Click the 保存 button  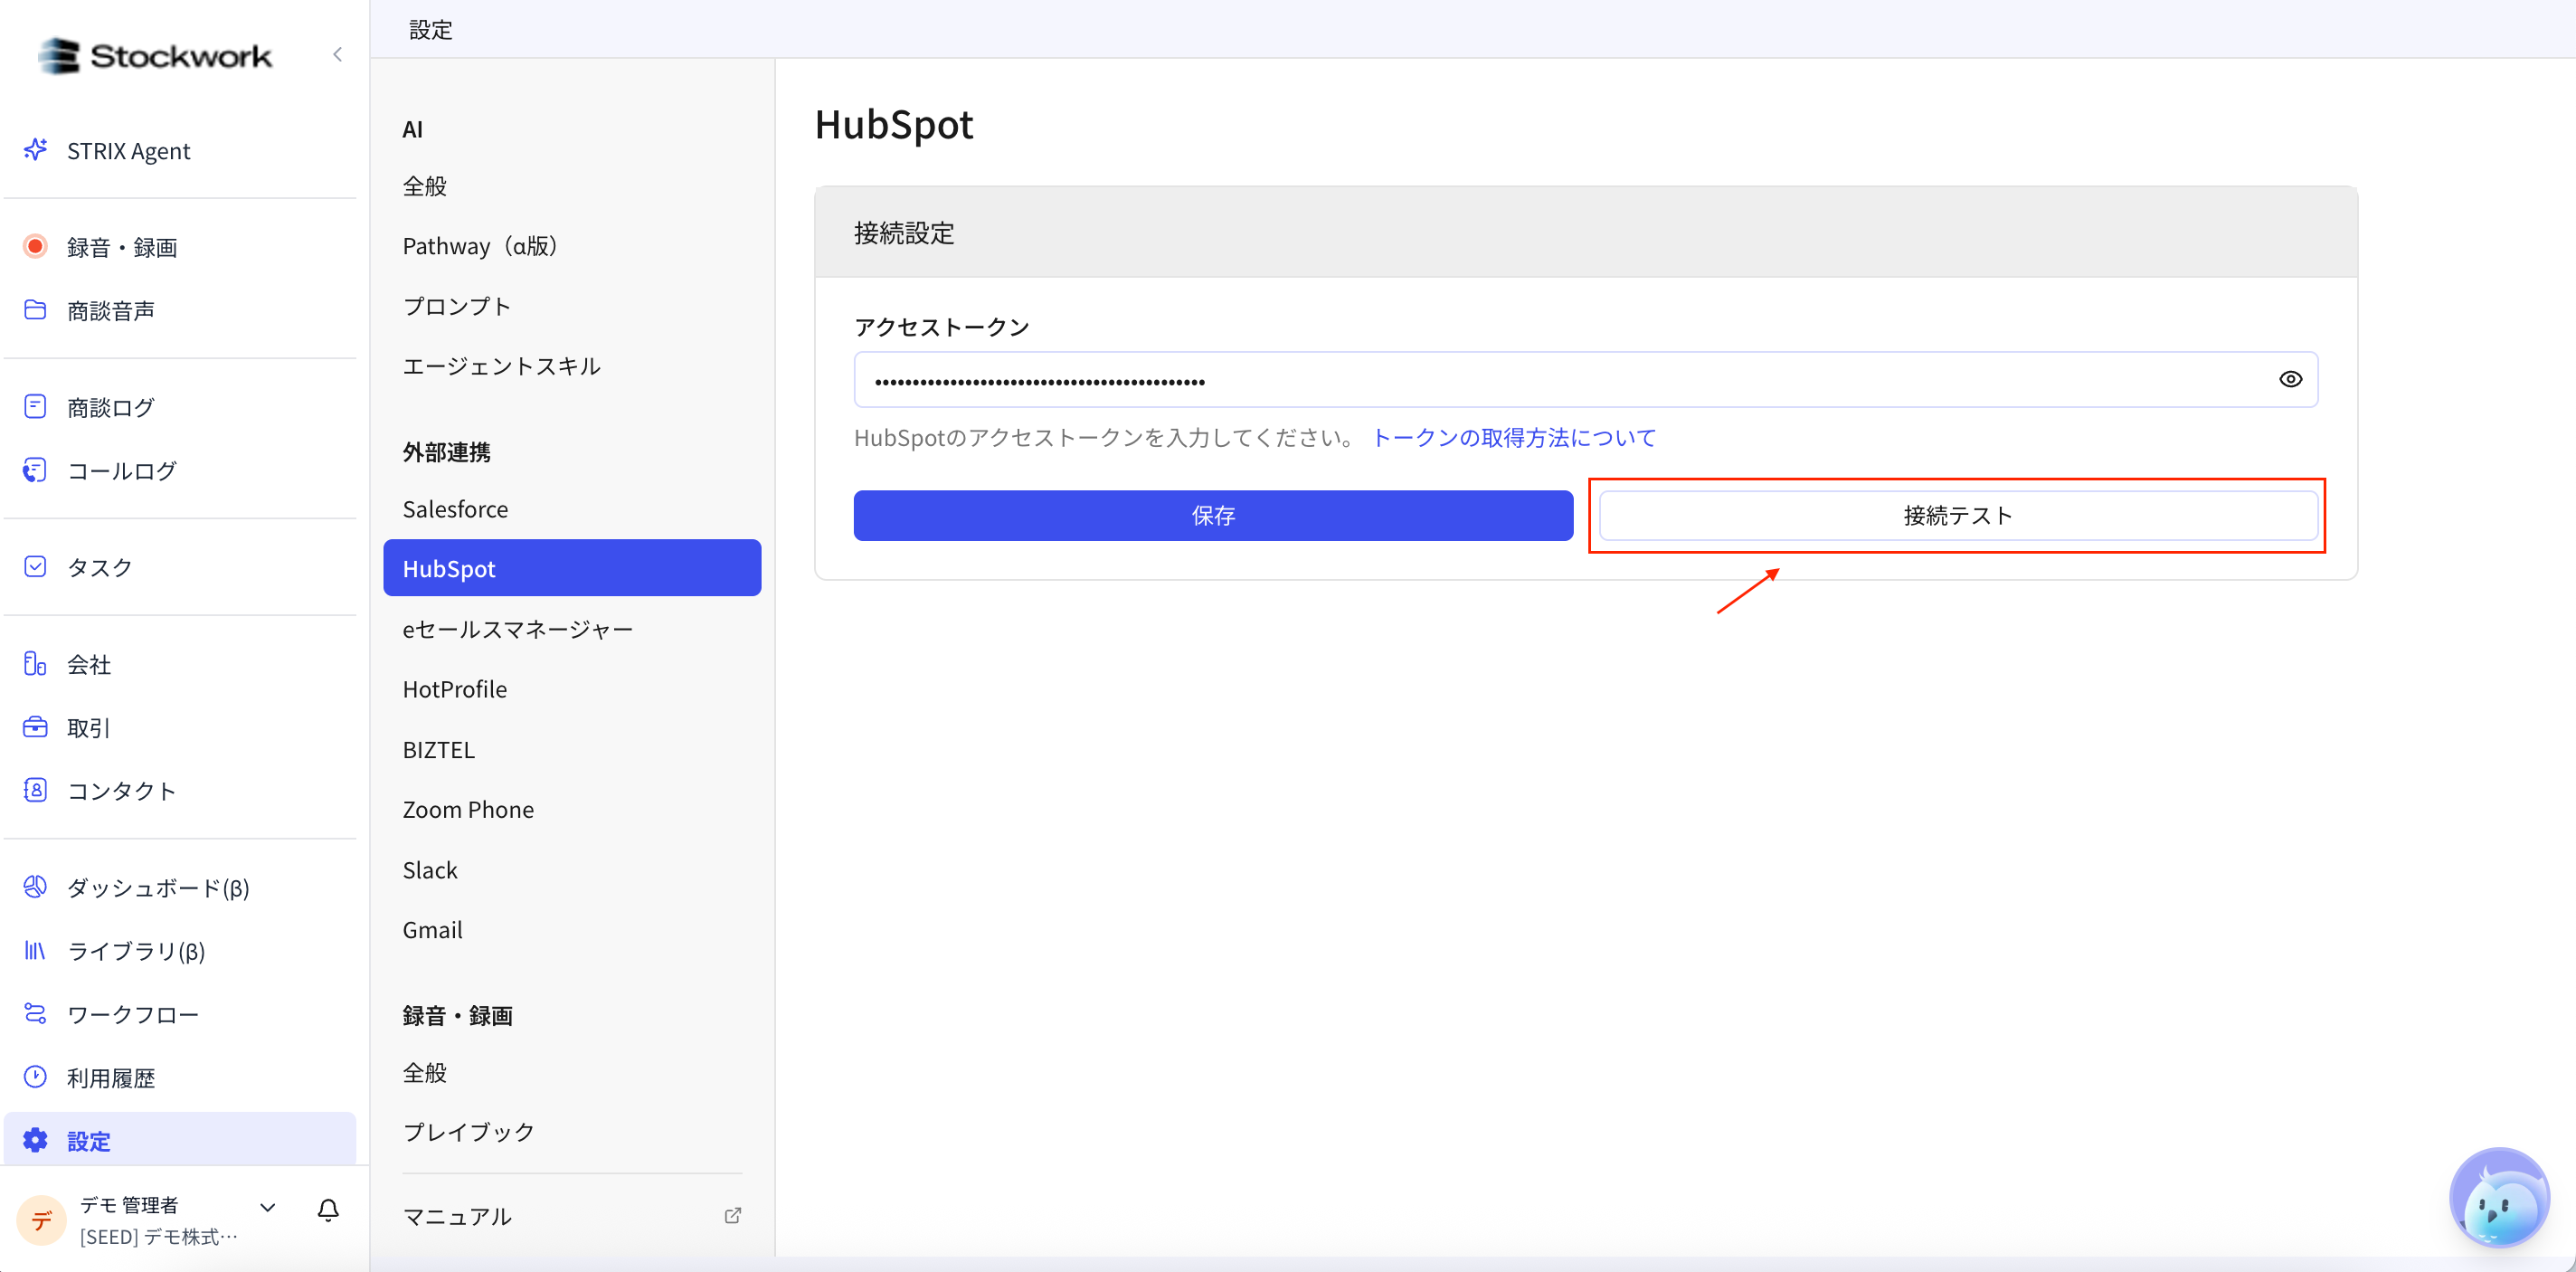tap(1213, 515)
